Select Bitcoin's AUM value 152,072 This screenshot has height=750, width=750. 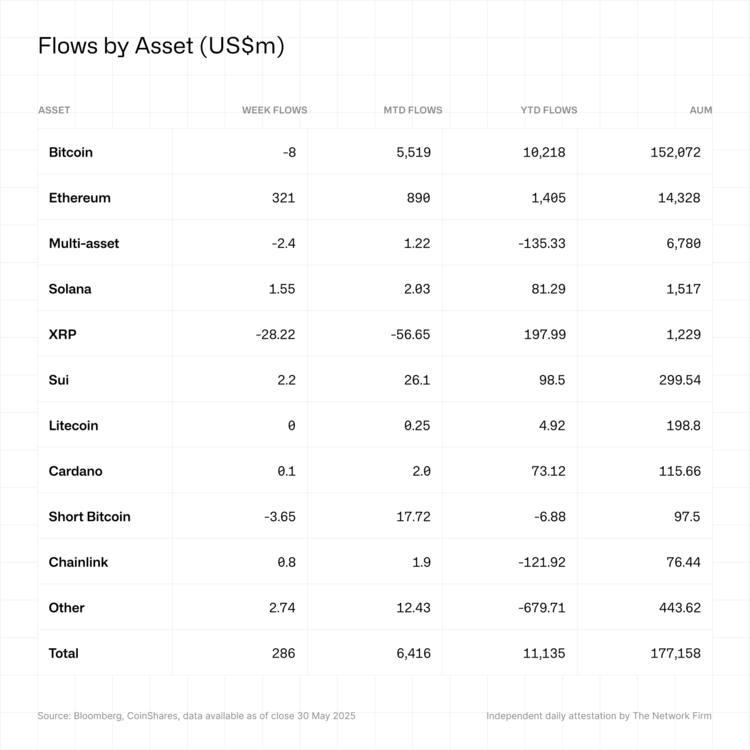(x=675, y=152)
